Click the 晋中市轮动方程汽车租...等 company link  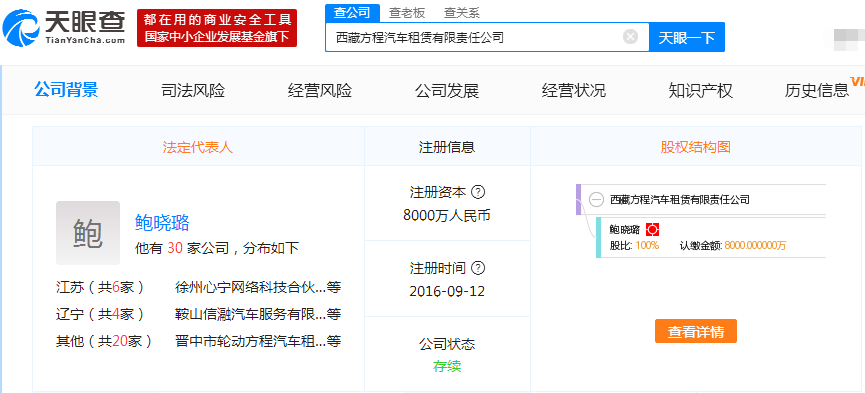(258, 341)
